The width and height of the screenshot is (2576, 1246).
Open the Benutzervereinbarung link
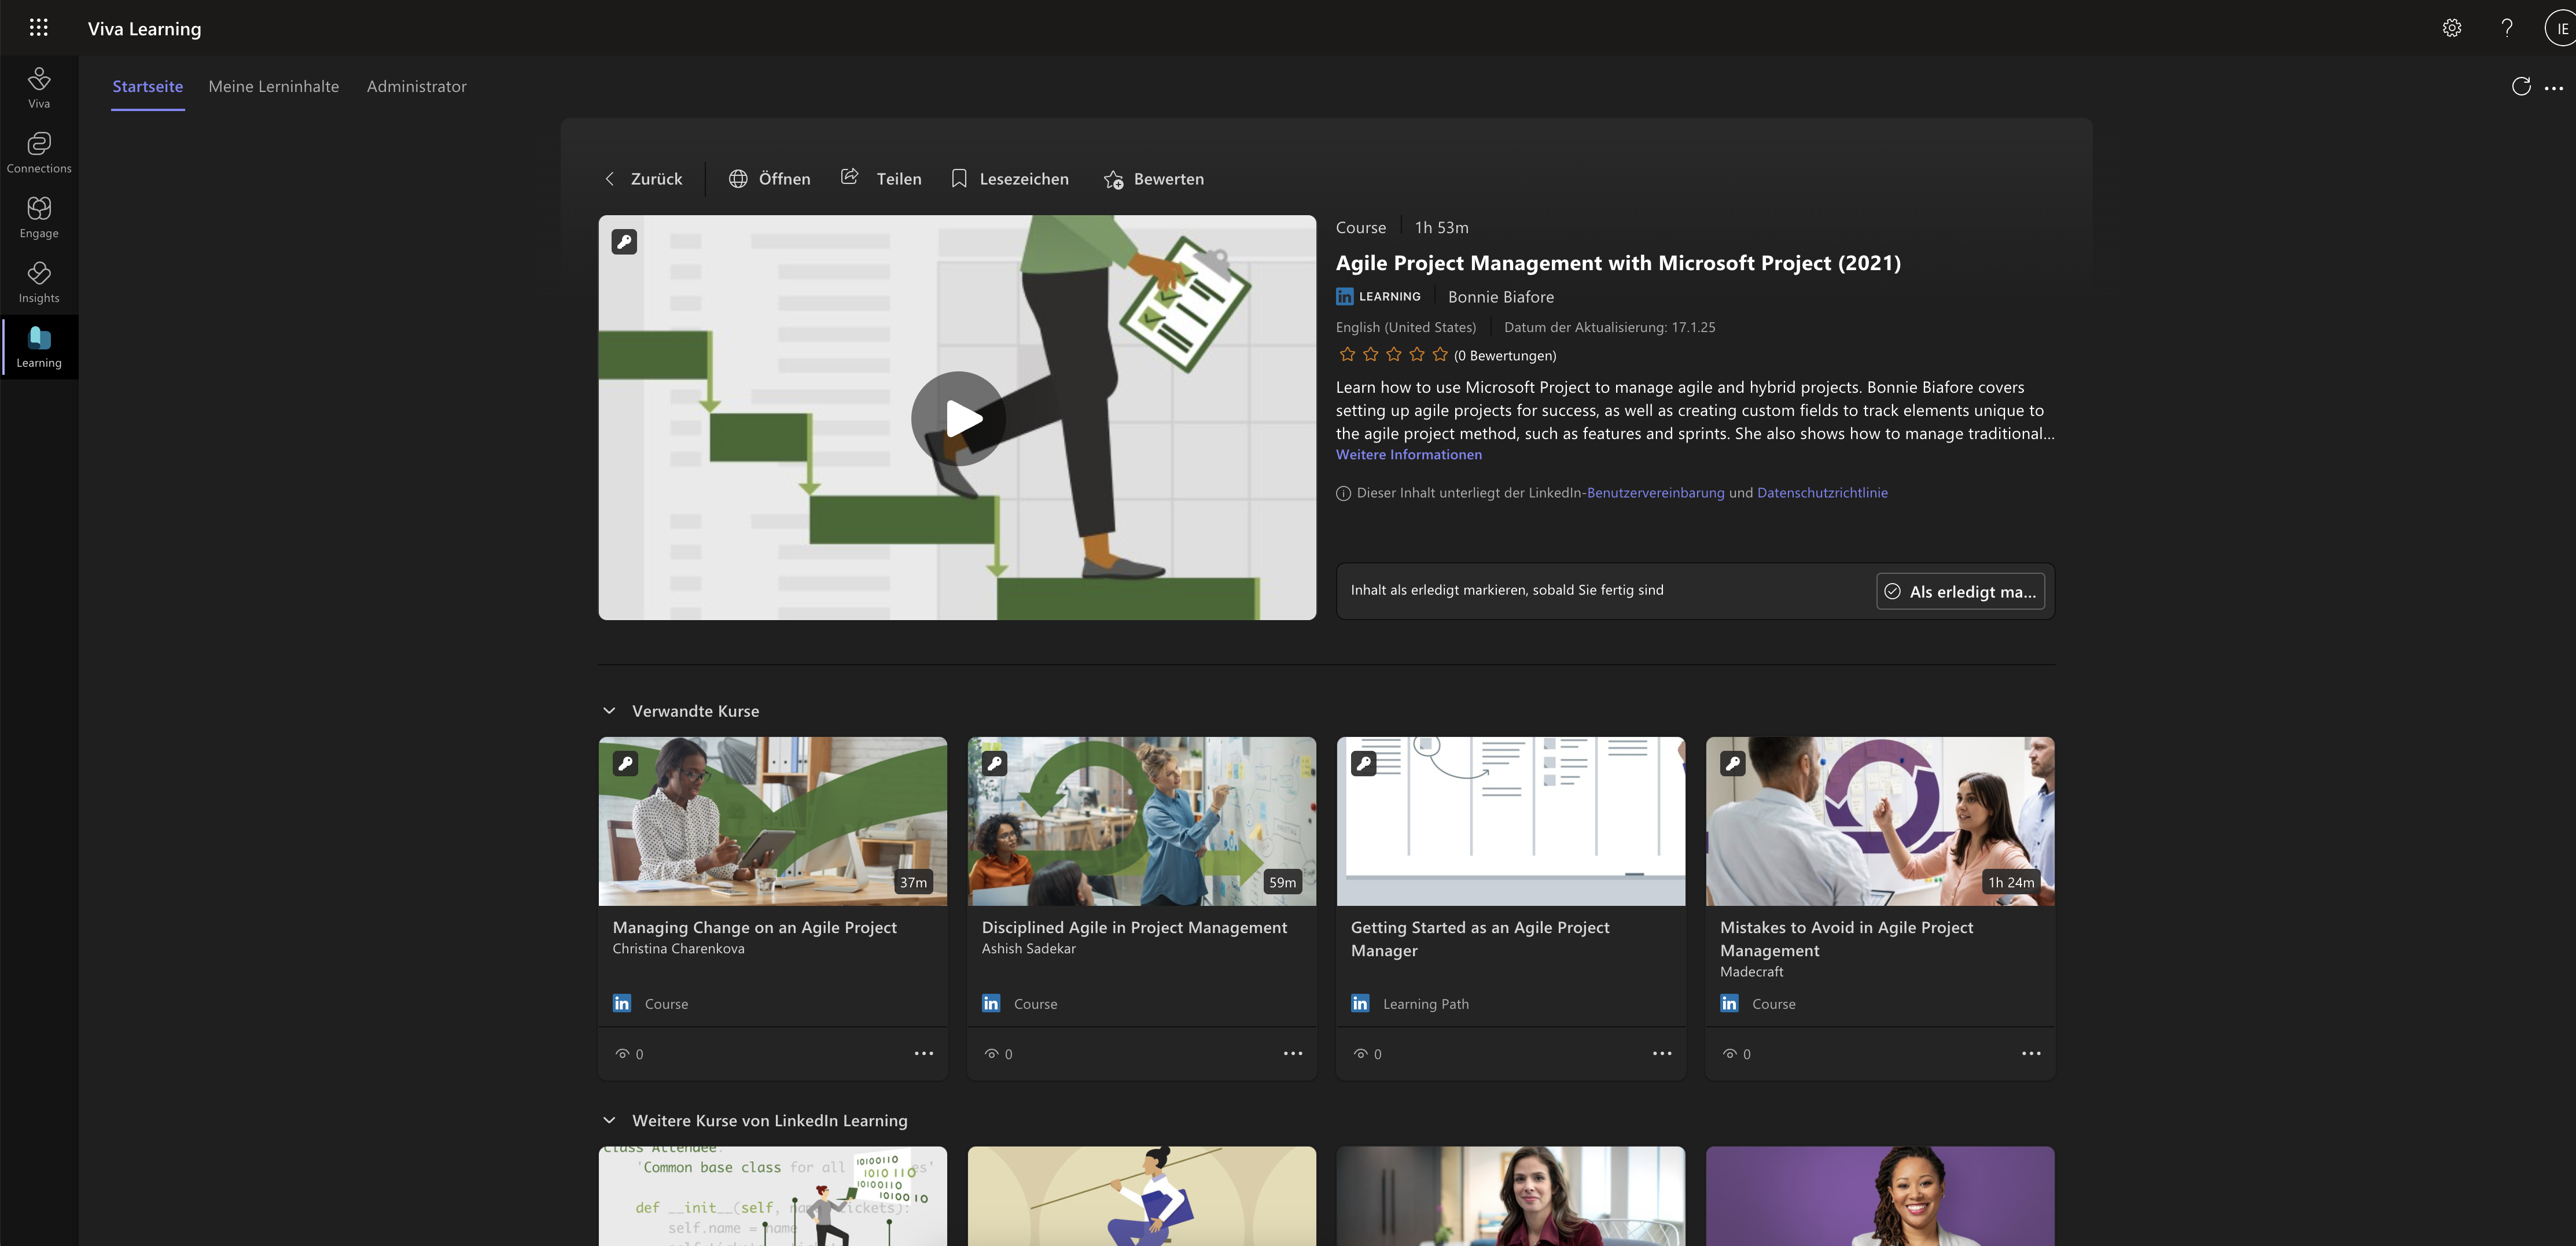pos(1655,493)
